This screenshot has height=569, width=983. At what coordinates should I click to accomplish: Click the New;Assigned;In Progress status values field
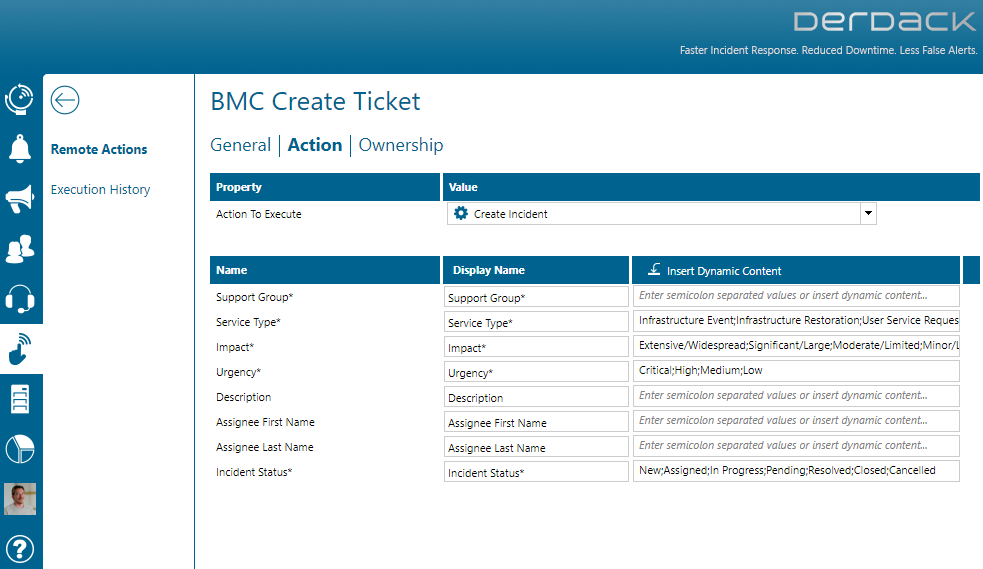coord(796,471)
